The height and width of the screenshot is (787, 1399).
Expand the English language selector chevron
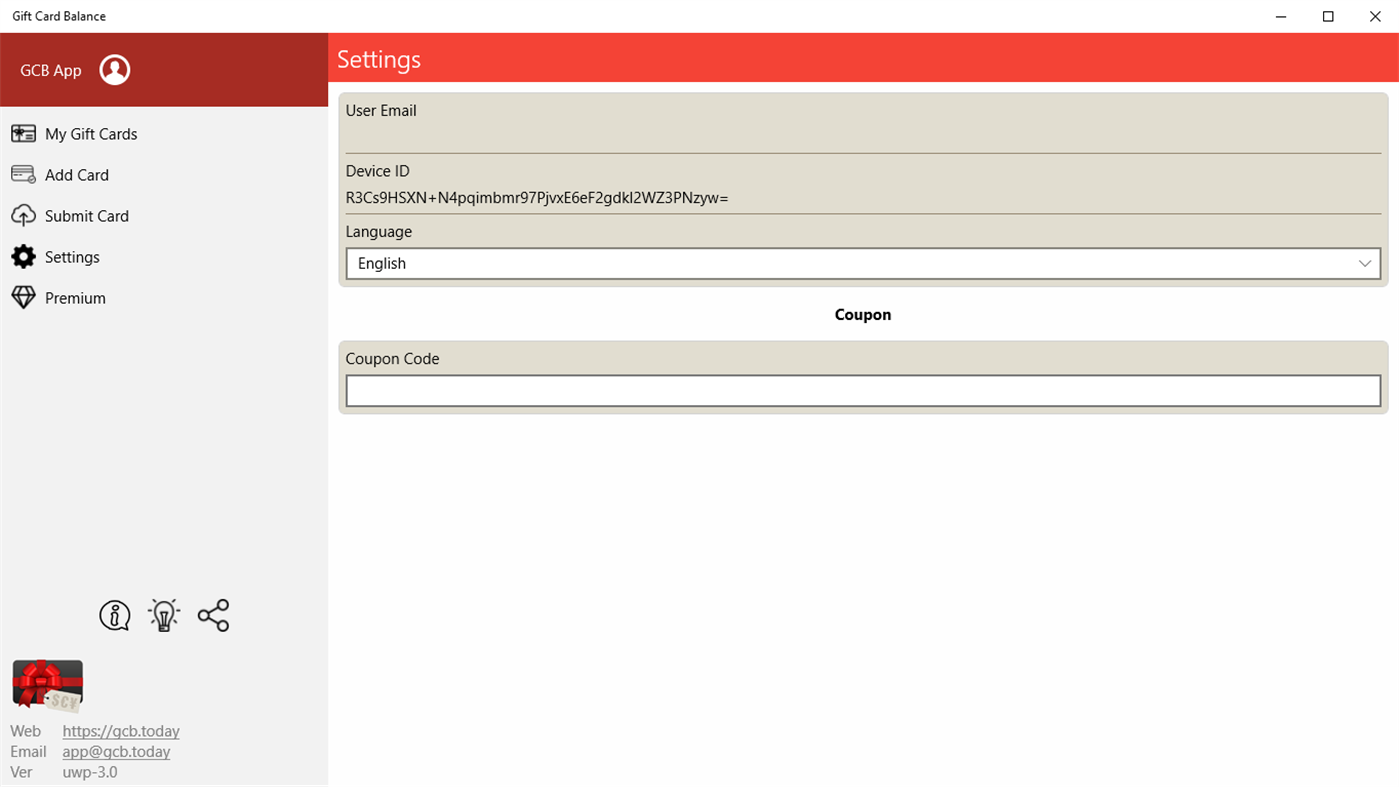click(1365, 263)
